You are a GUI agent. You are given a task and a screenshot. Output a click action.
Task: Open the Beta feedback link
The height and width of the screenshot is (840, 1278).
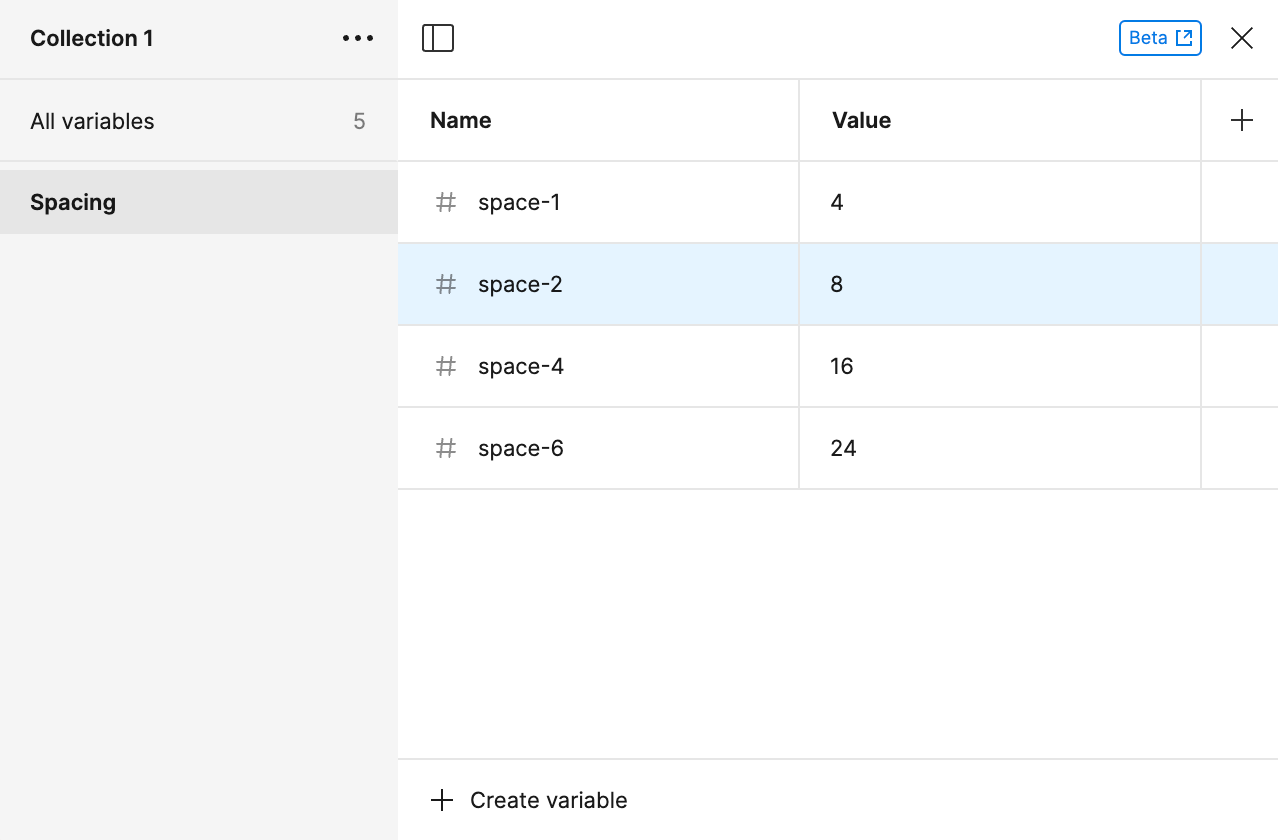tap(1160, 37)
